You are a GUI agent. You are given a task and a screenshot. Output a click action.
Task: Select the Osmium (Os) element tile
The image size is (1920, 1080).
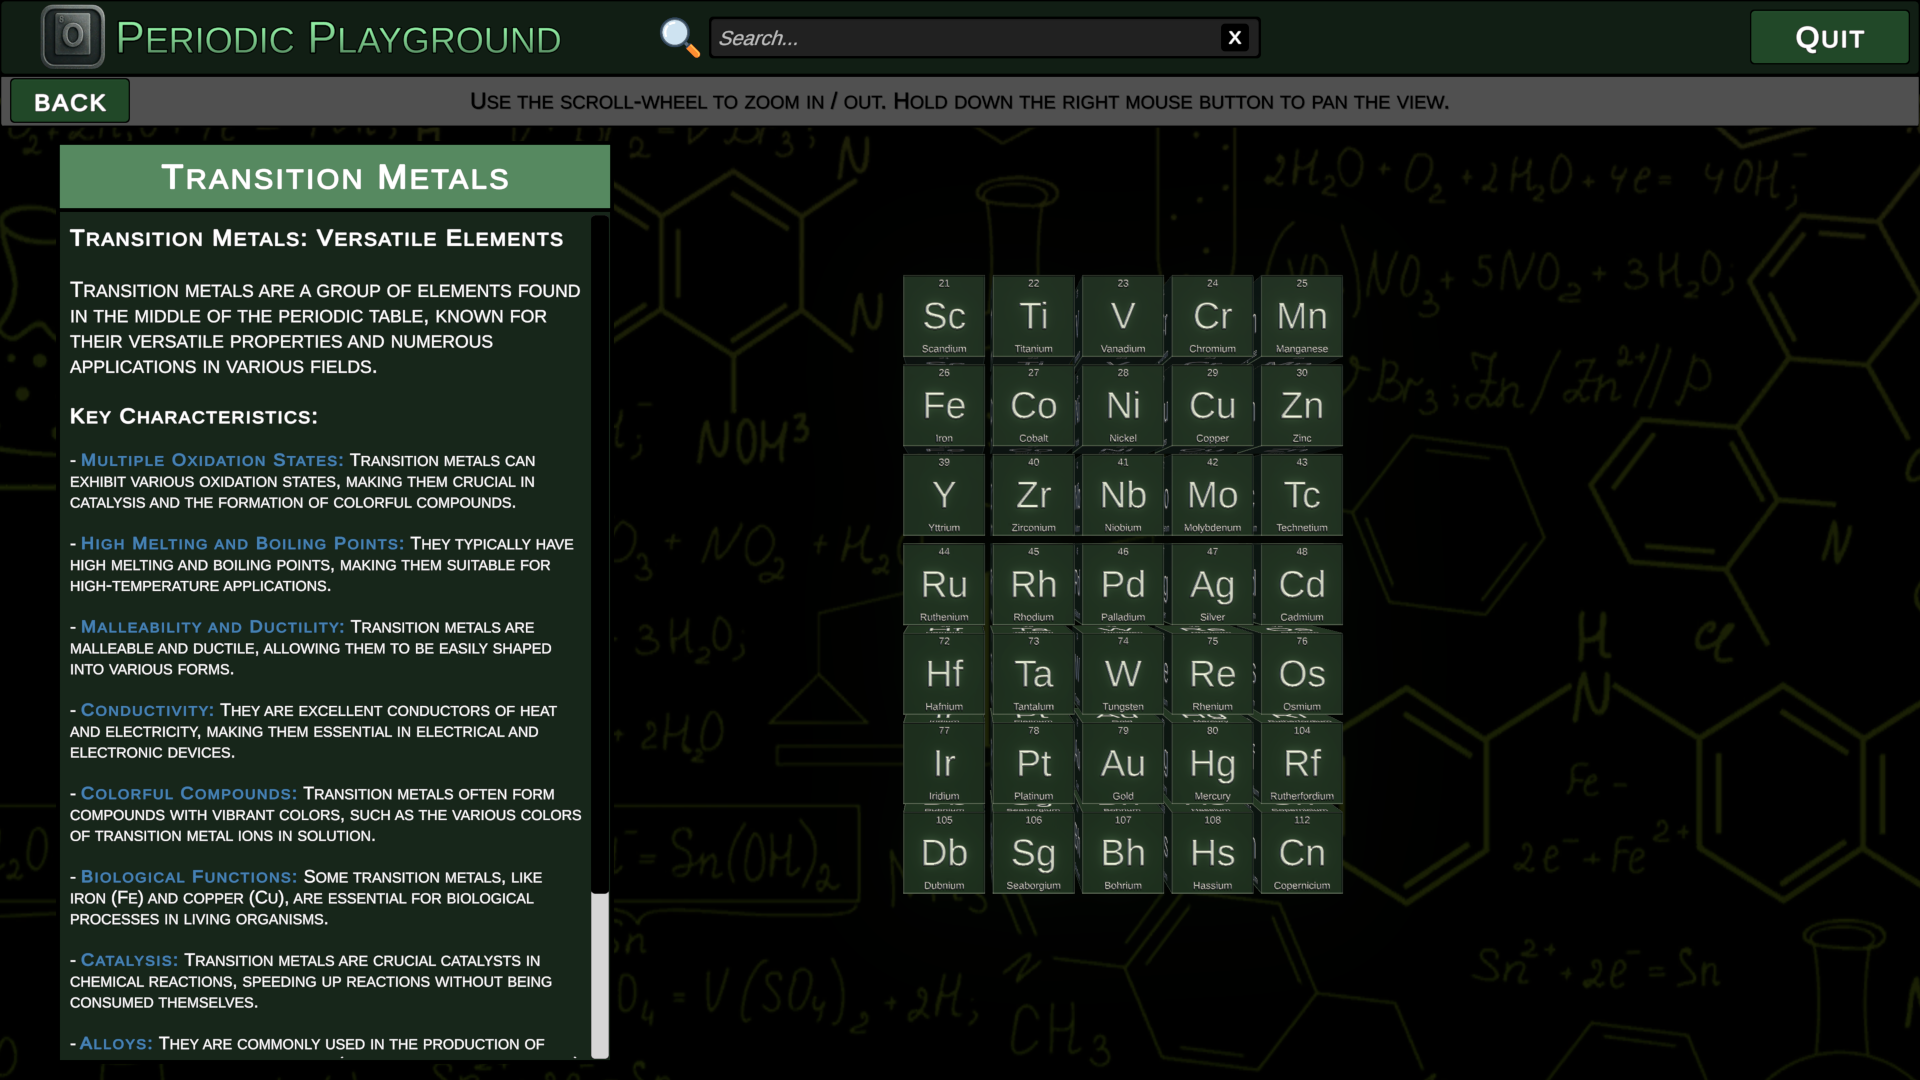point(1302,674)
